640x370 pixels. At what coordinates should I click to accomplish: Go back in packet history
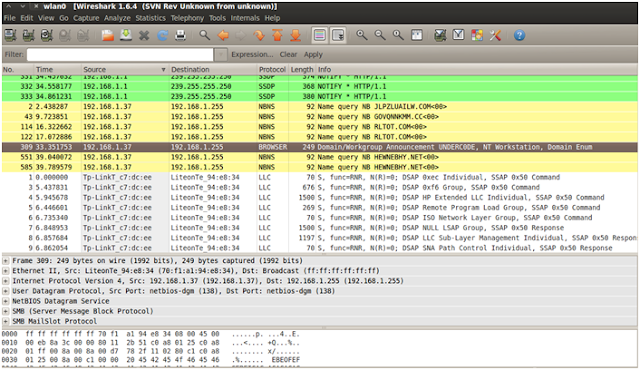coord(223,35)
